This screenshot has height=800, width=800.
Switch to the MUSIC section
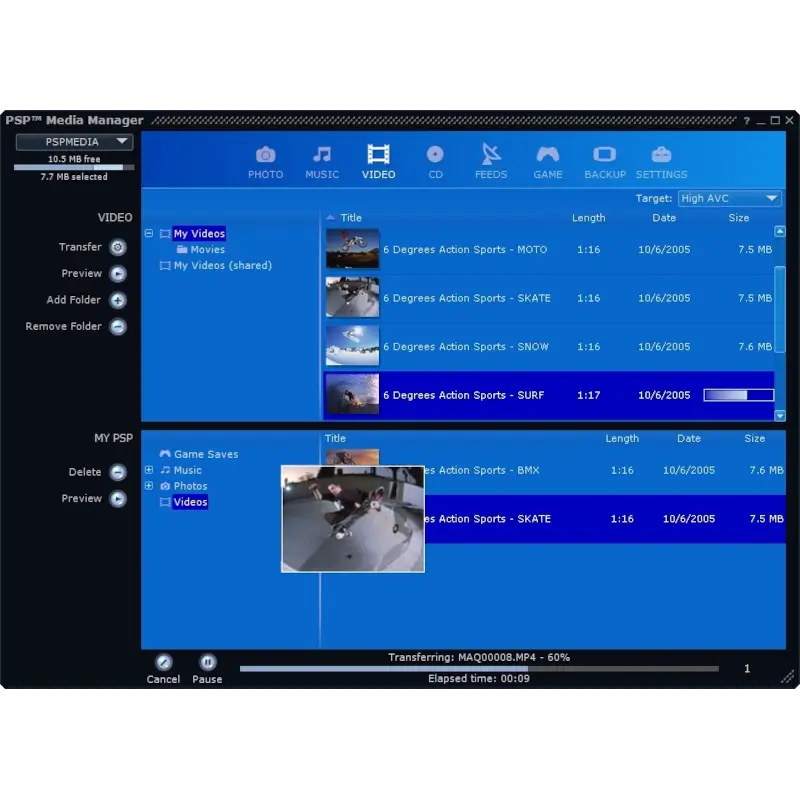click(322, 155)
